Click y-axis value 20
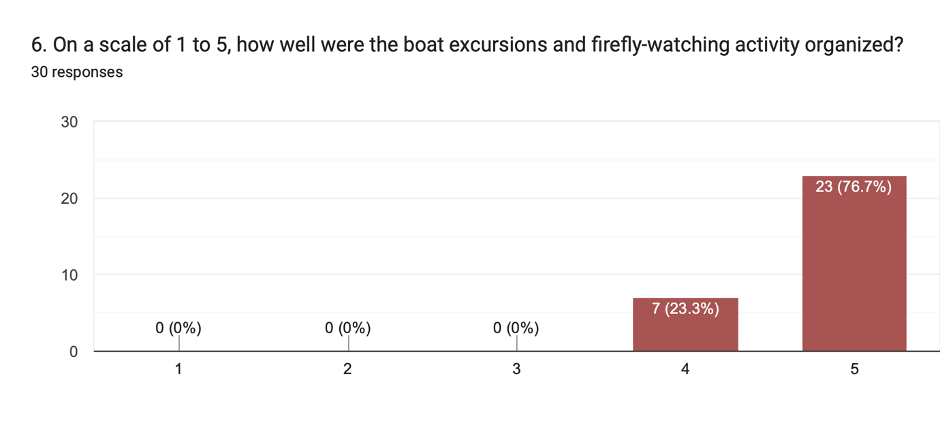This screenshot has width=941, height=447. click(x=69, y=198)
